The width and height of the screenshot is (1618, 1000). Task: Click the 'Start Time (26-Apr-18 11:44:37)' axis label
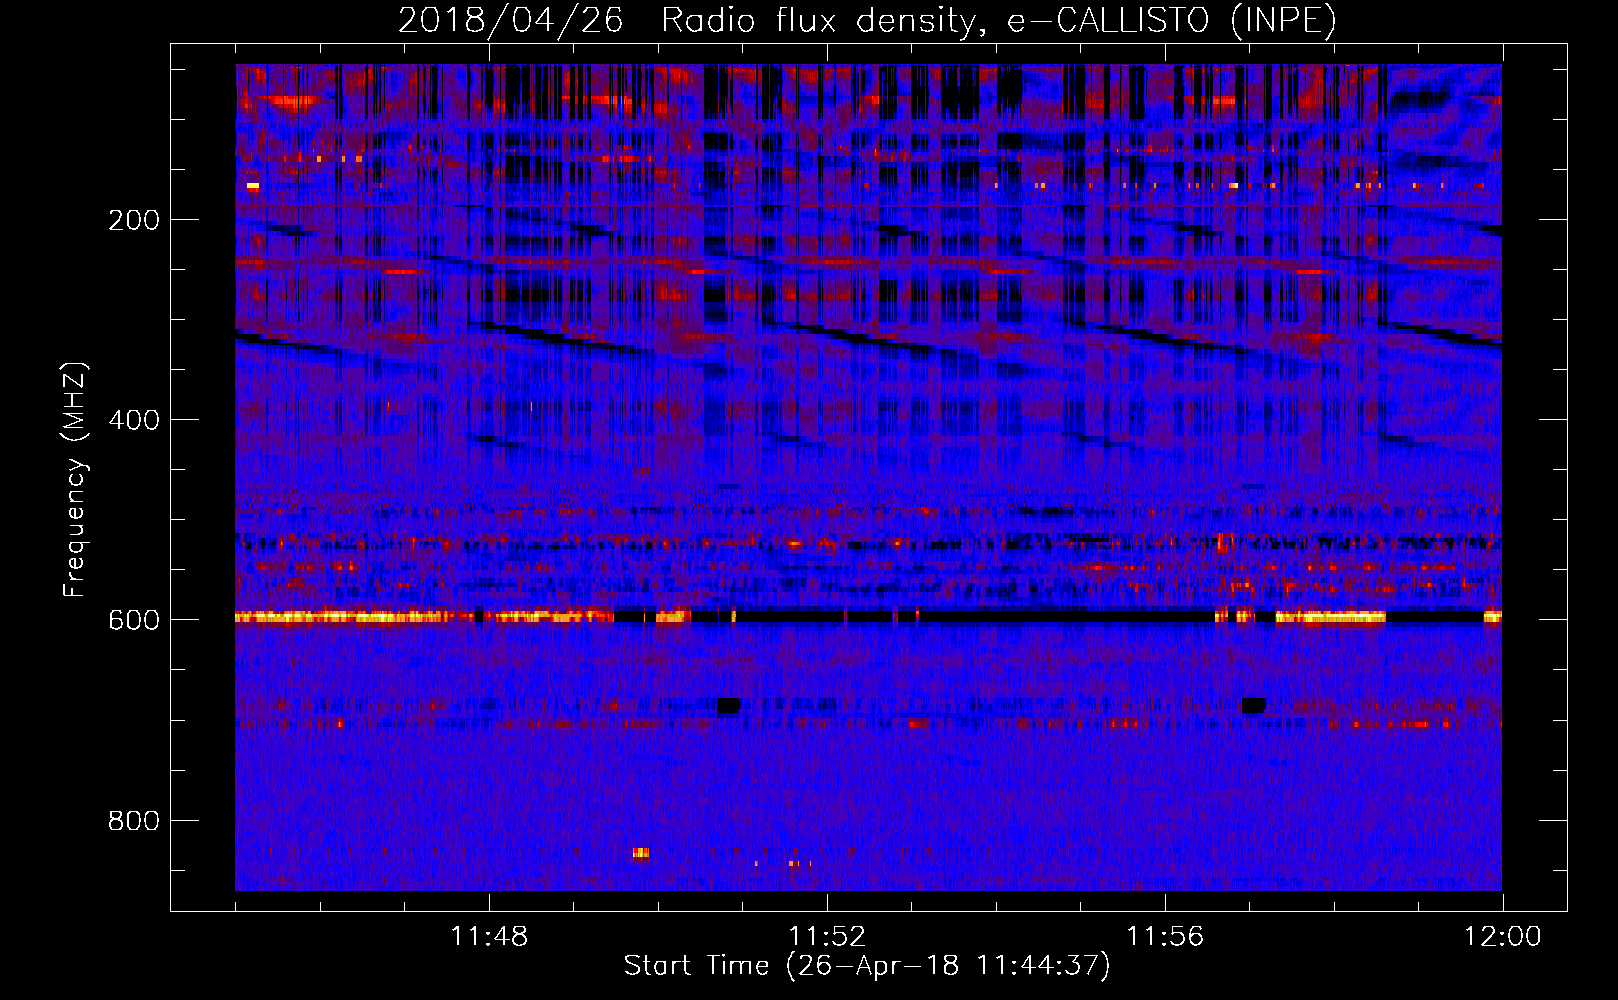tap(867, 966)
